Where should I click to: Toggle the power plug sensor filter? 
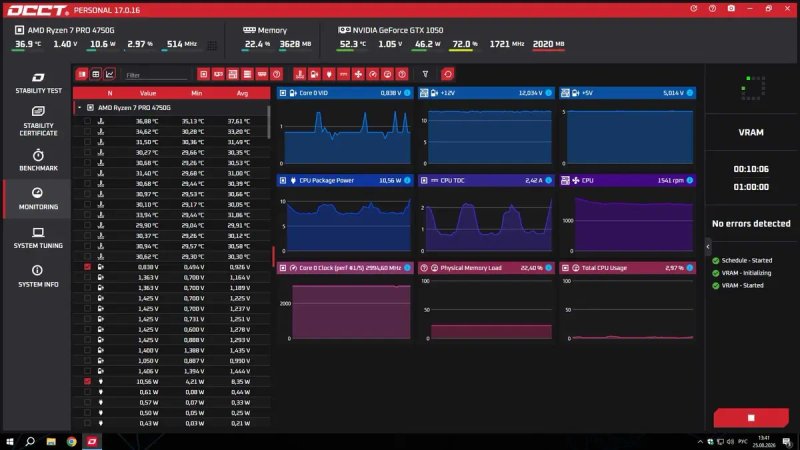point(329,74)
